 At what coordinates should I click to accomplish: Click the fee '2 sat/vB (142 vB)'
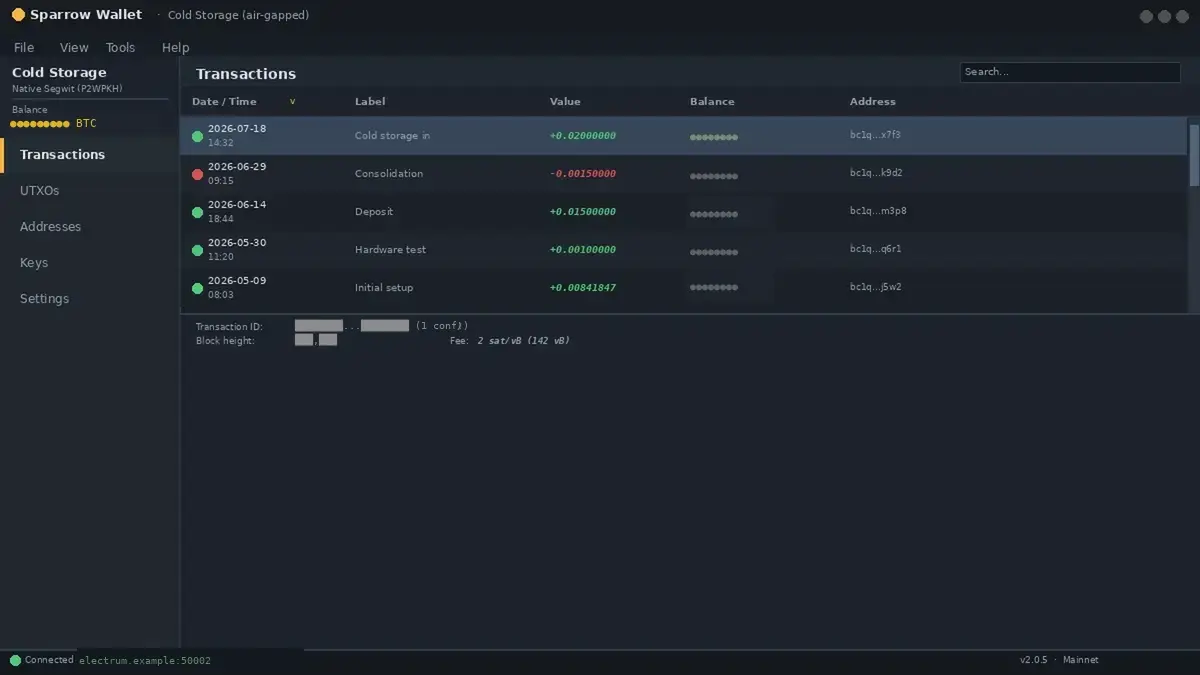pos(523,341)
